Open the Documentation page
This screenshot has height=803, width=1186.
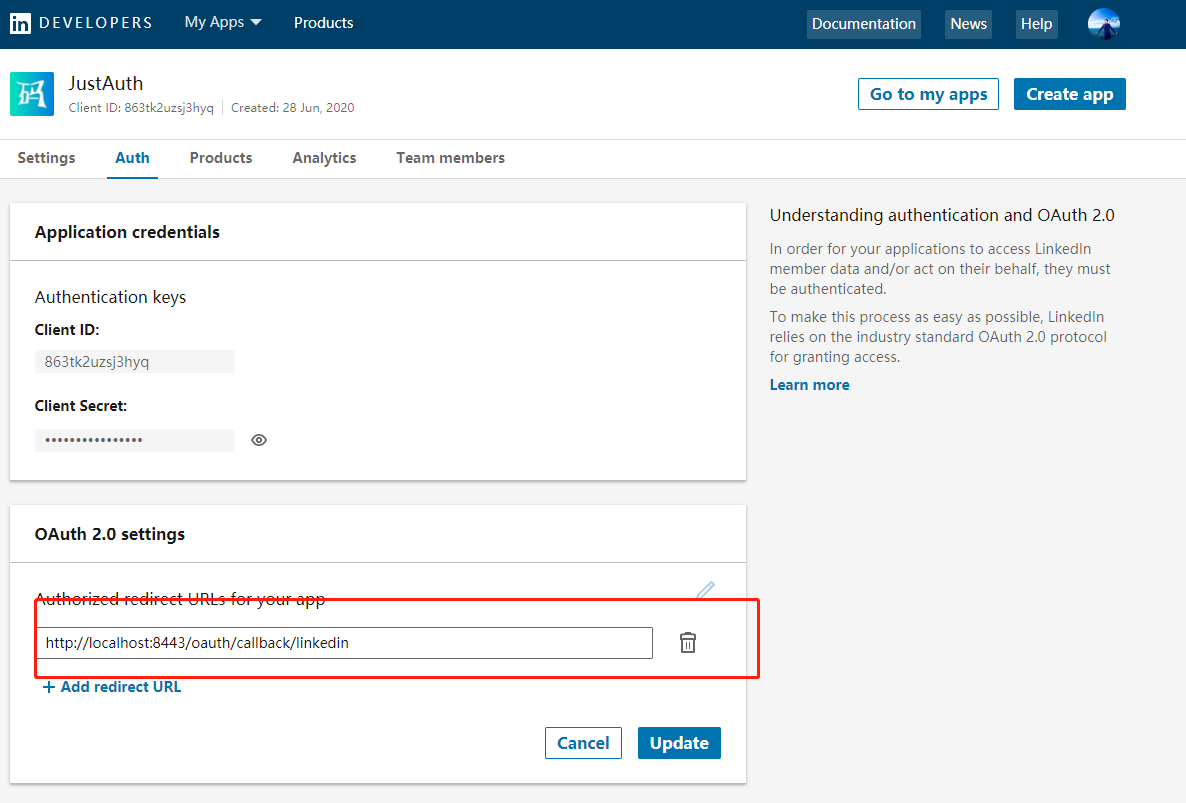[x=864, y=24]
